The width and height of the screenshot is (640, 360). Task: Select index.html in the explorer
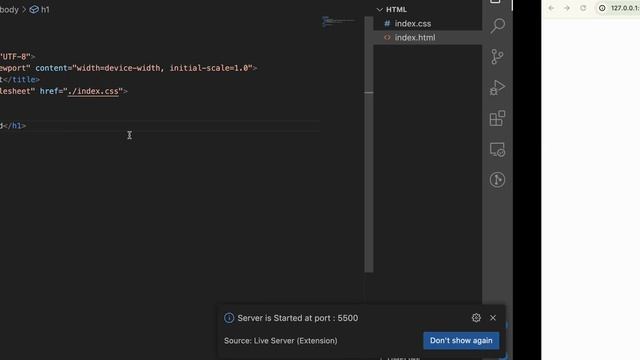(427, 38)
